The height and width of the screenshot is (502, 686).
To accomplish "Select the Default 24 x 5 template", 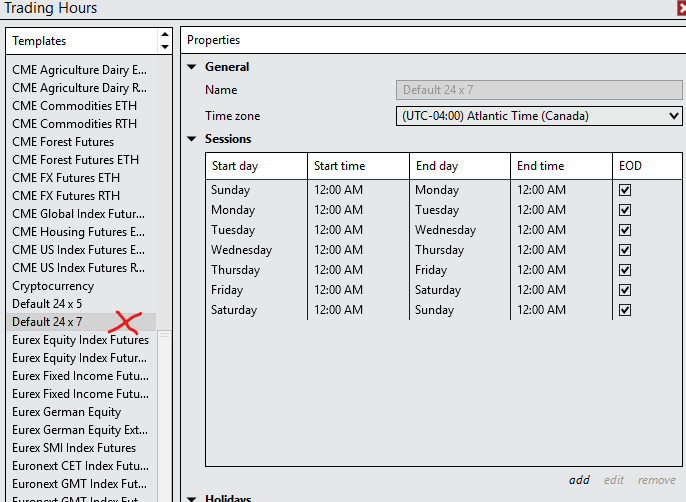I will tap(47, 304).
